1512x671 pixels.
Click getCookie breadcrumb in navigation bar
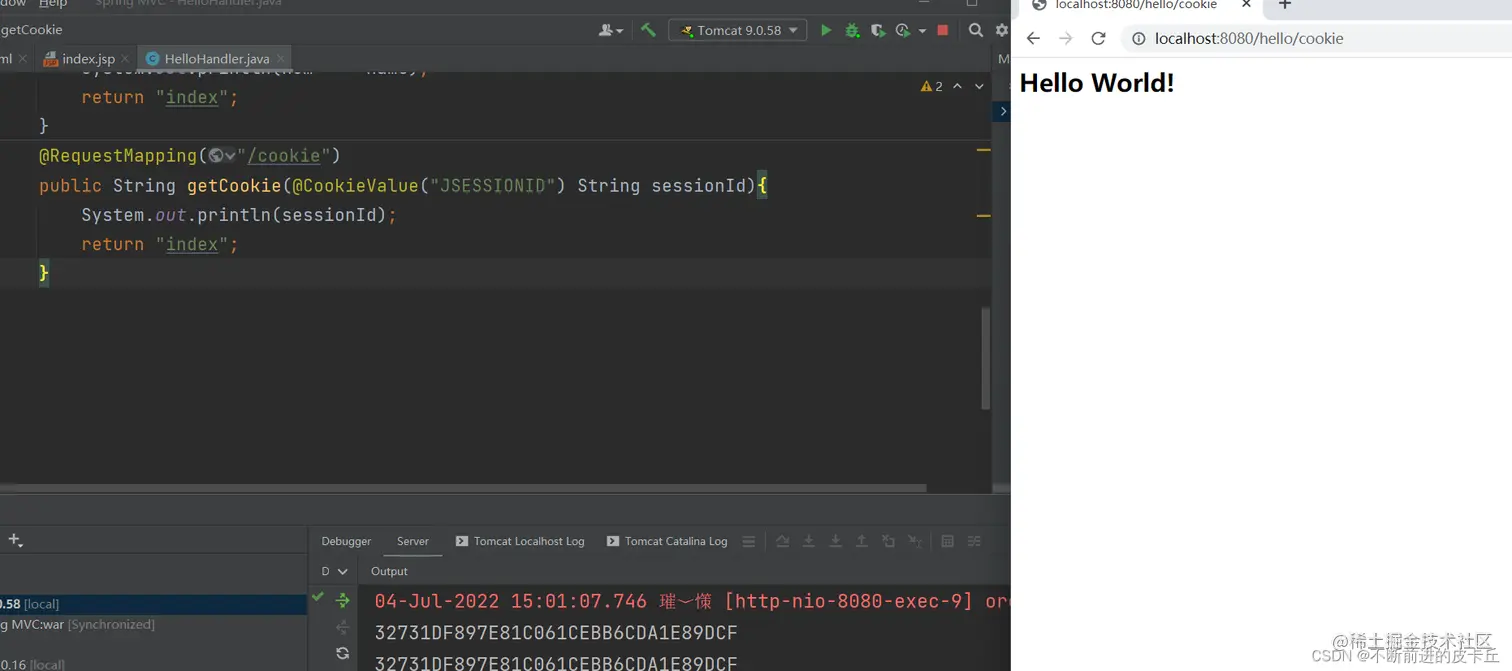[x=32, y=30]
